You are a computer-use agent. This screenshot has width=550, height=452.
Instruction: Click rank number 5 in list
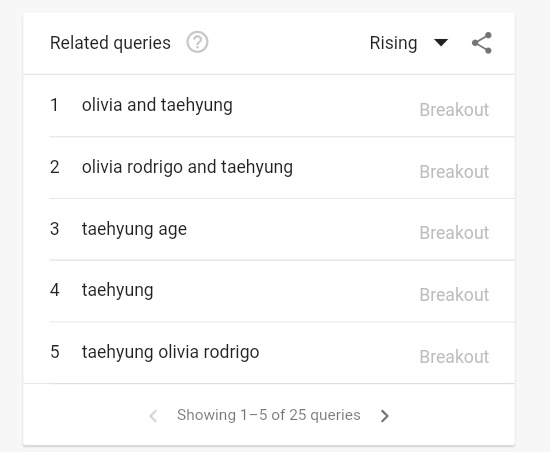pyautogui.click(x=55, y=352)
